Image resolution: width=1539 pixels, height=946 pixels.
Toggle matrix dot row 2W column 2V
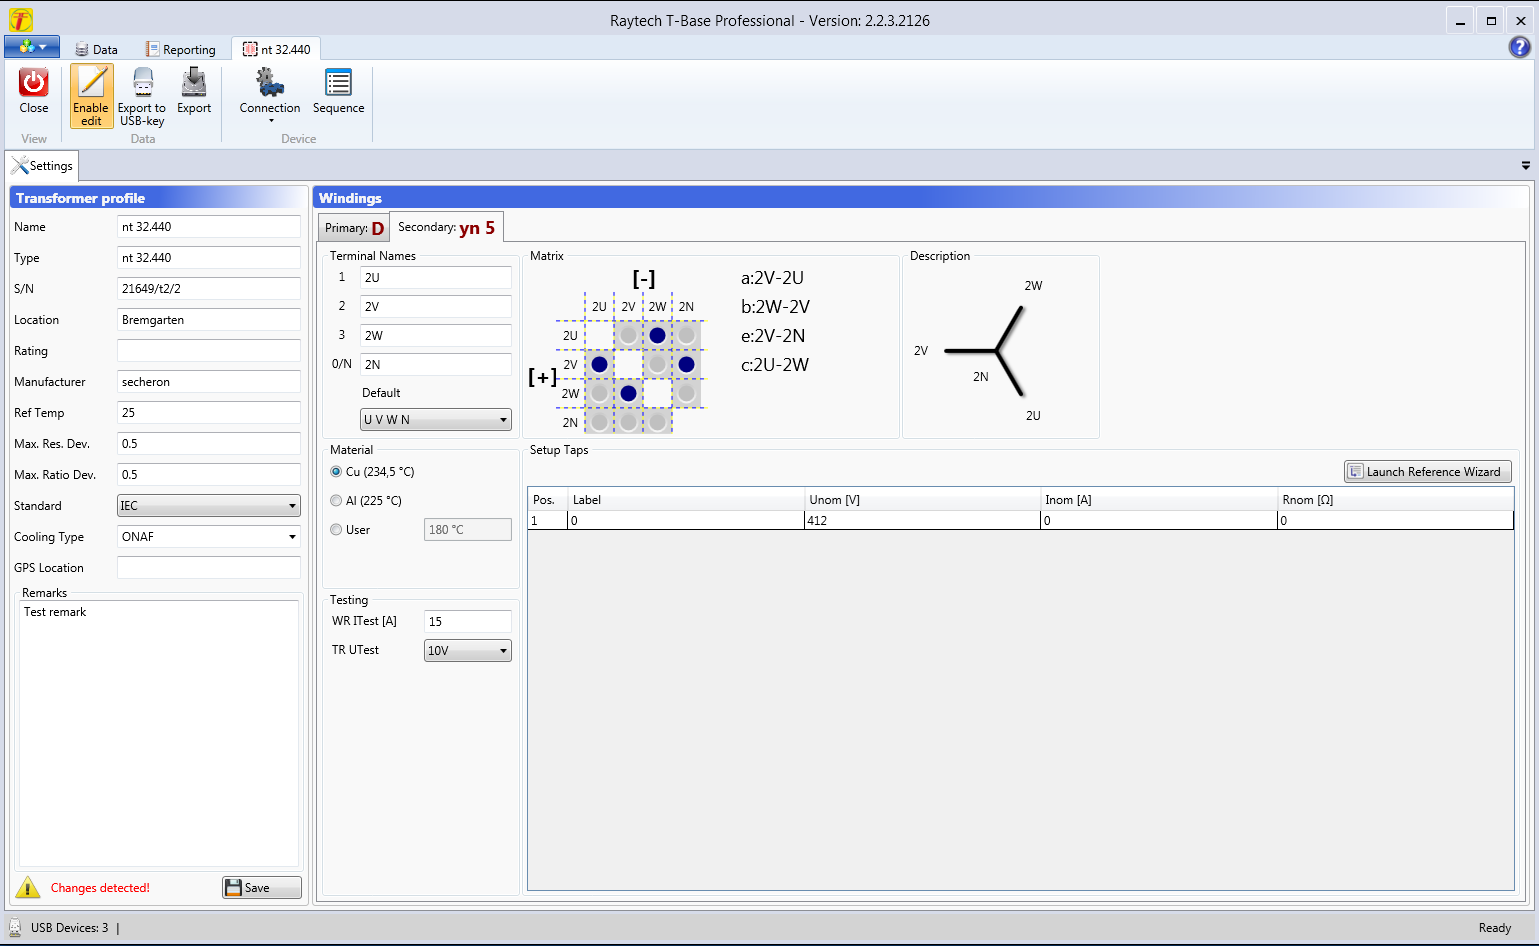[x=628, y=393]
